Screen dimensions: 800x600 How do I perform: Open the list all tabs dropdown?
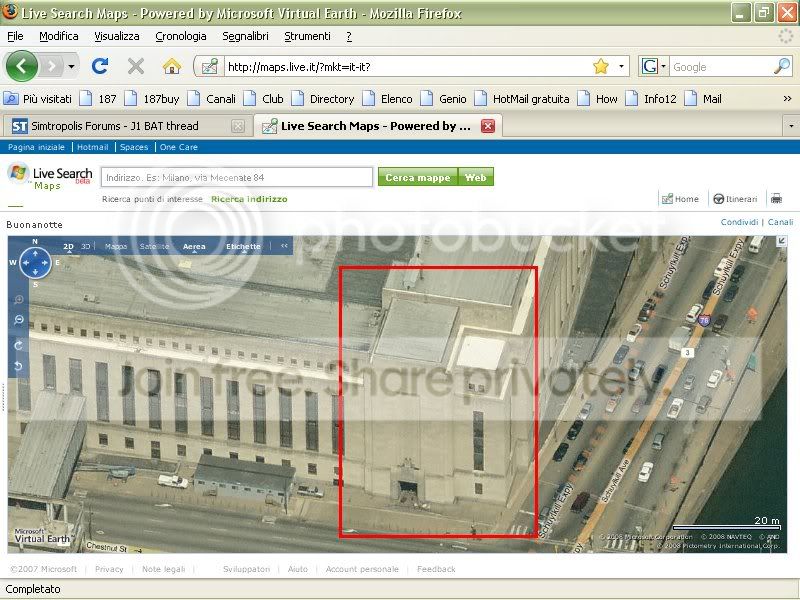click(x=791, y=126)
